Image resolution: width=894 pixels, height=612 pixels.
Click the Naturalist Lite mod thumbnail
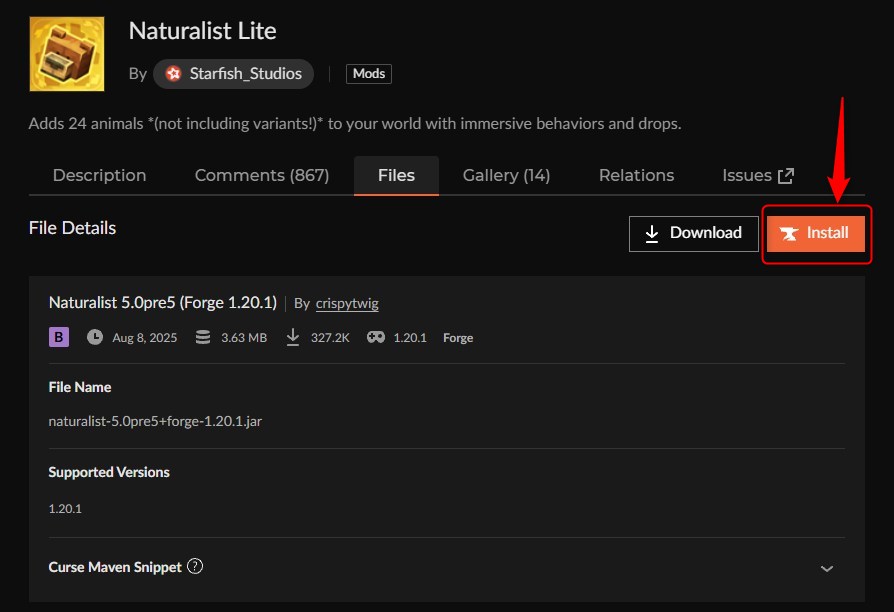pyautogui.click(x=66, y=53)
